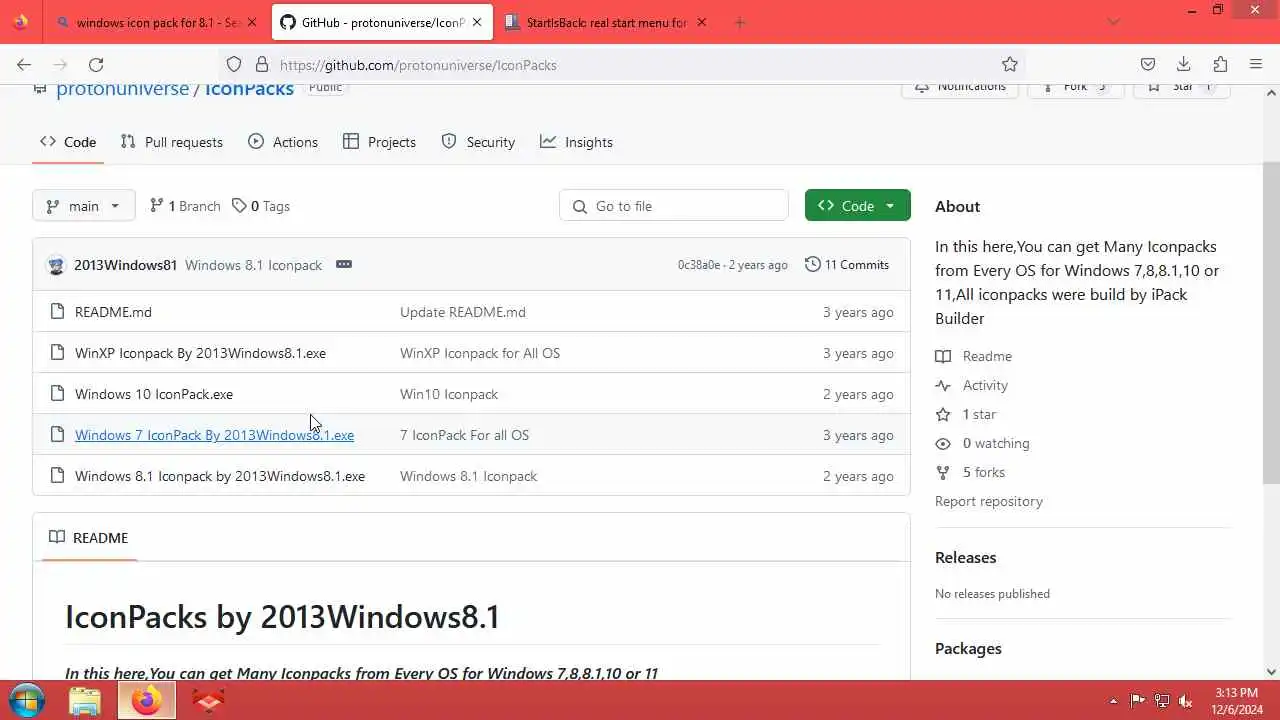Close the GitHub IconPacks tab
Image resolution: width=1280 pixels, height=720 pixels.
click(x=477, y=22)
